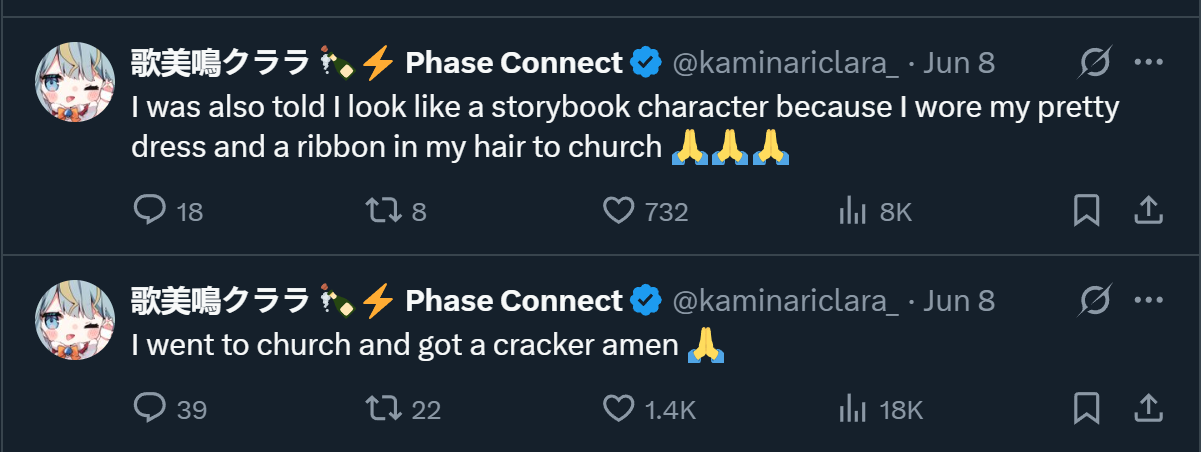Open Grok icon on second tweet
The image size is (1201, 452).
coord(1095,300)
